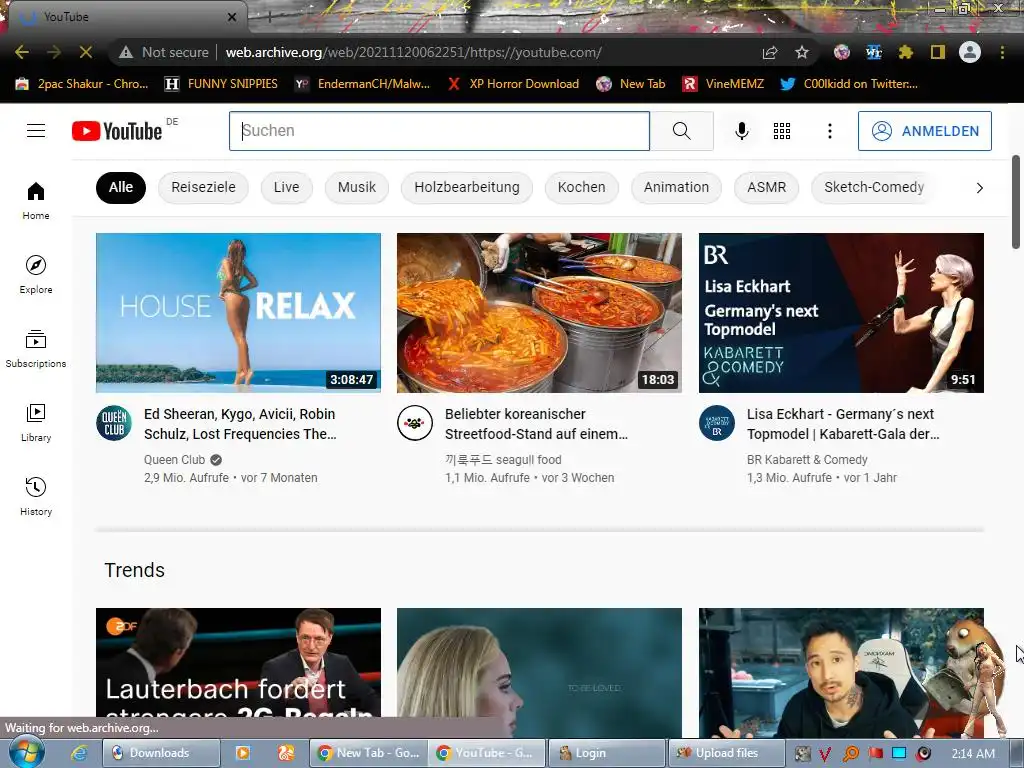Open Lisa Eckhart - Germany's next Topmodel title
This screenshot has height=768, width=1024.
tap(843, 424)
